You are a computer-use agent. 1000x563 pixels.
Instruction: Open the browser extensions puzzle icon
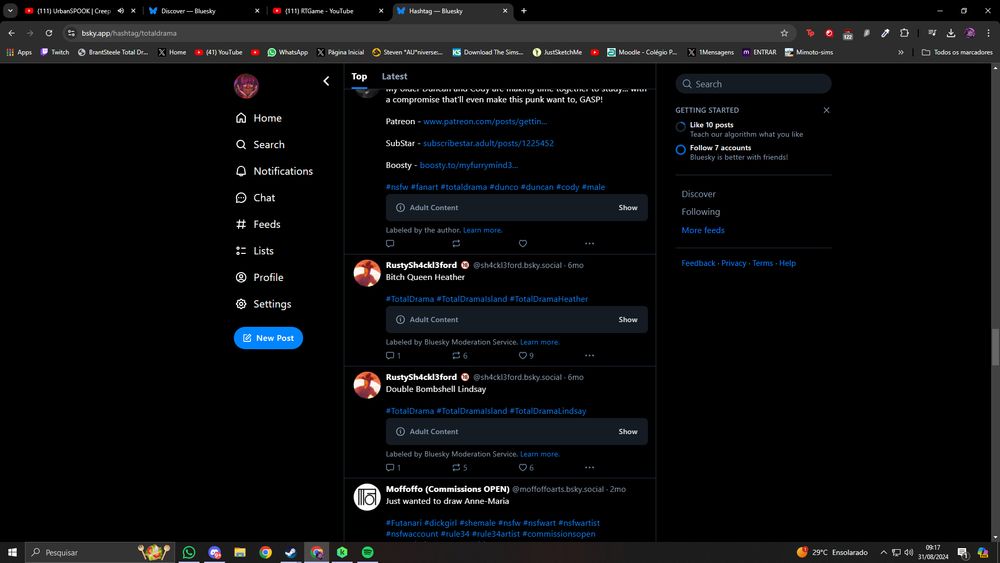coord(904,33)
